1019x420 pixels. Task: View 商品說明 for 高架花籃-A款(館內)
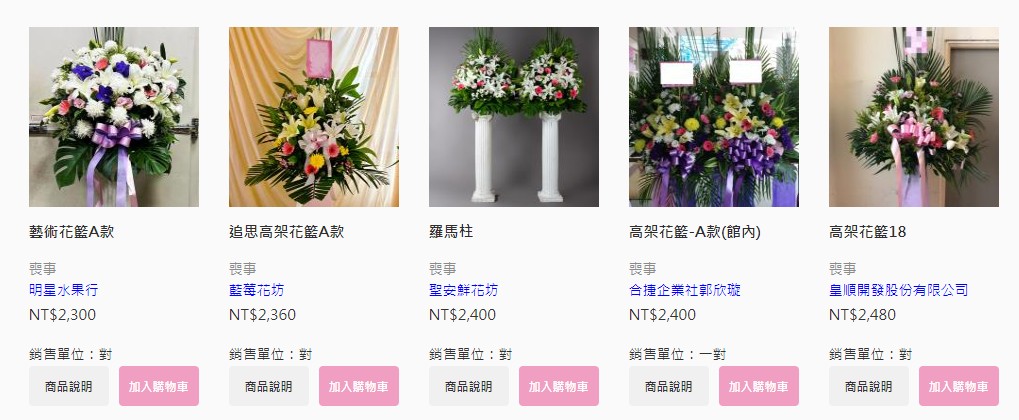tap(669, 386)
